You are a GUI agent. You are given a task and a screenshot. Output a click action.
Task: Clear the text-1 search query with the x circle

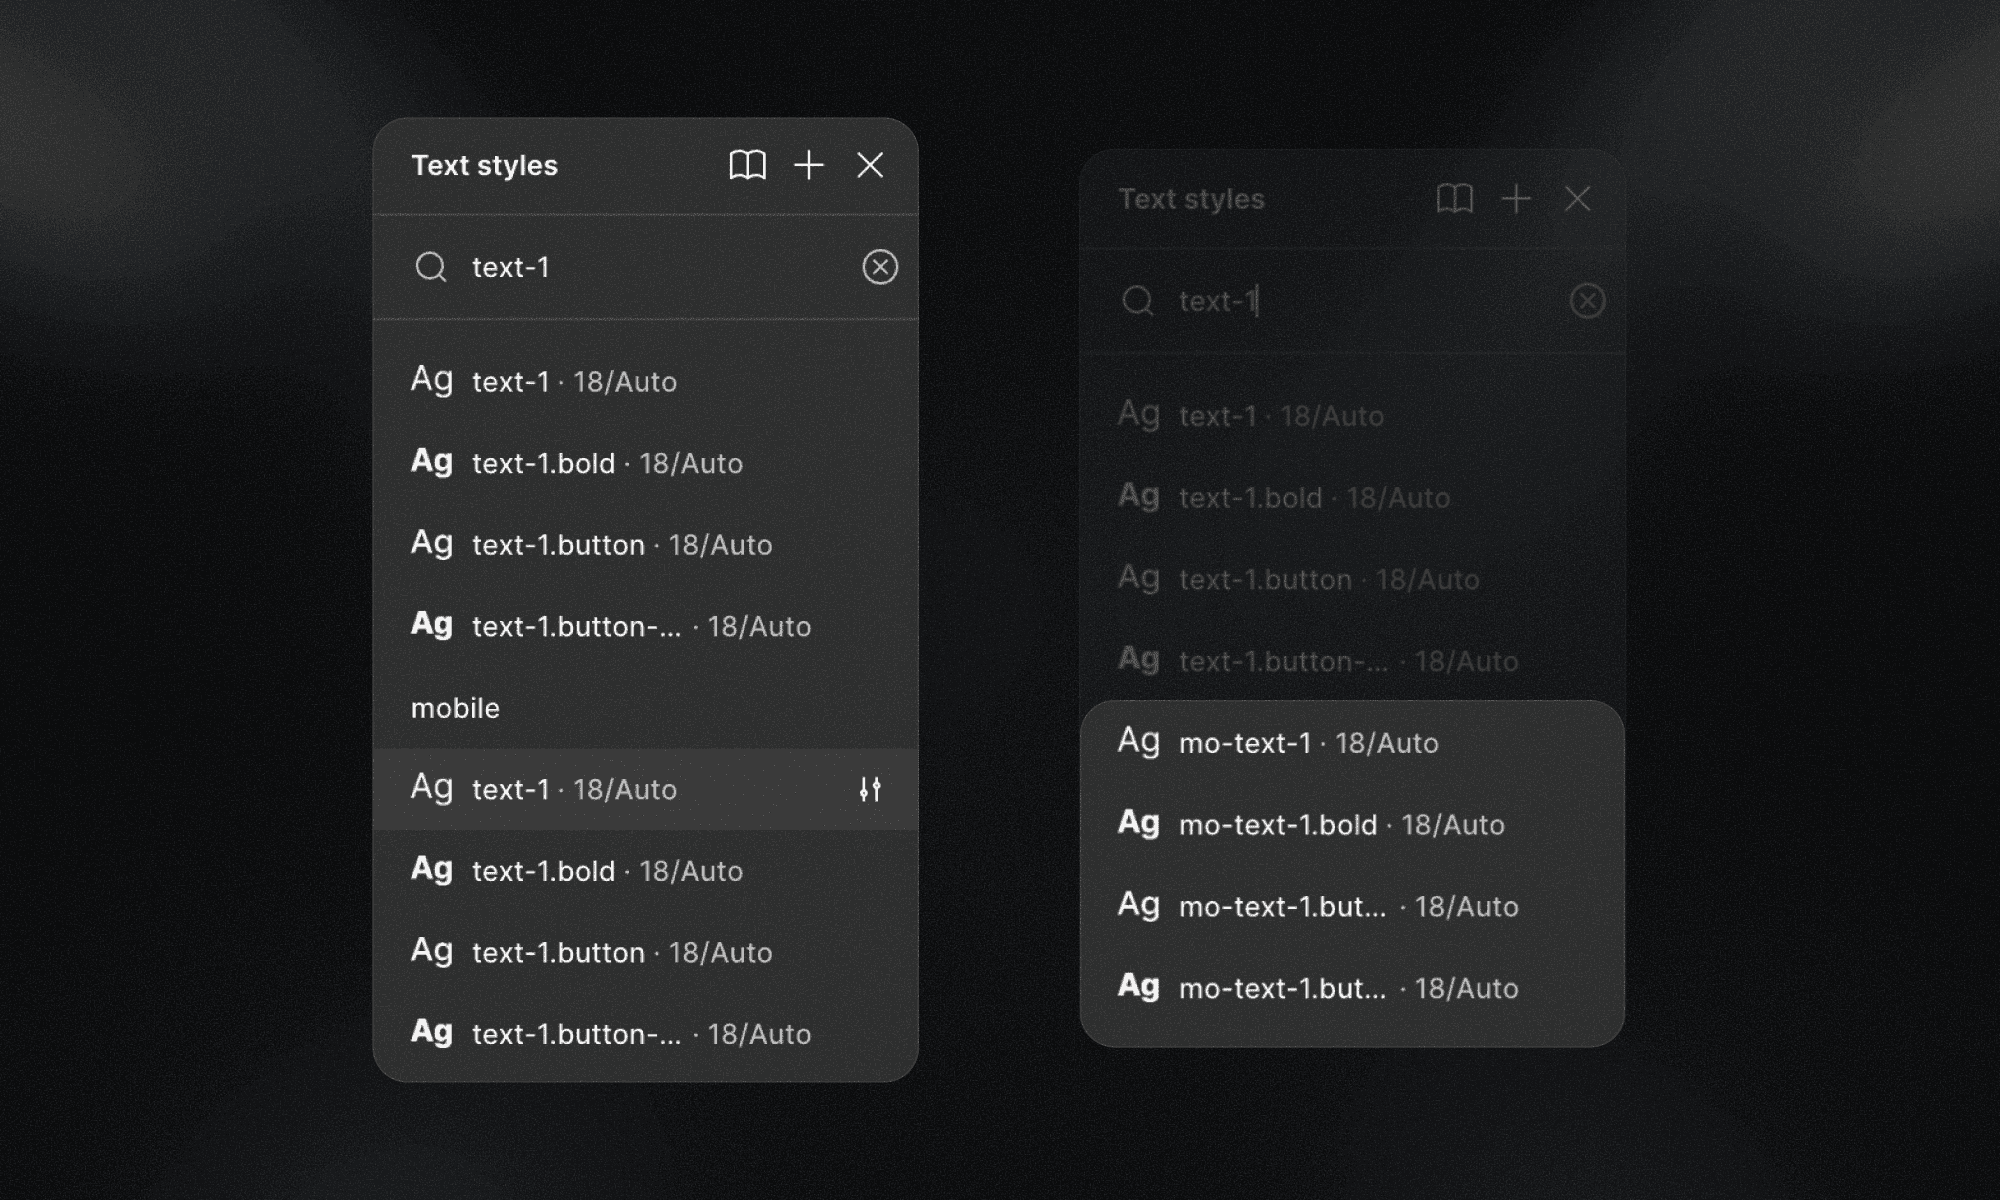[879, 267]
